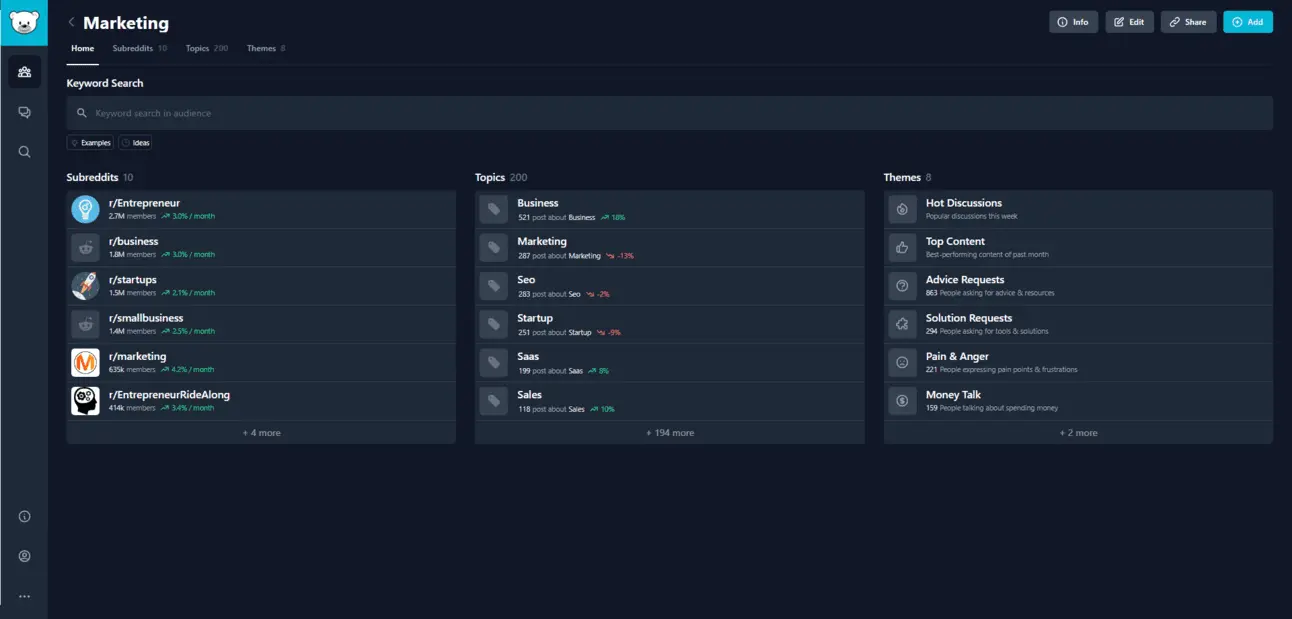
Task: Click the r/EntrepreneurRideAlong avatar
Action: (85, 401)
